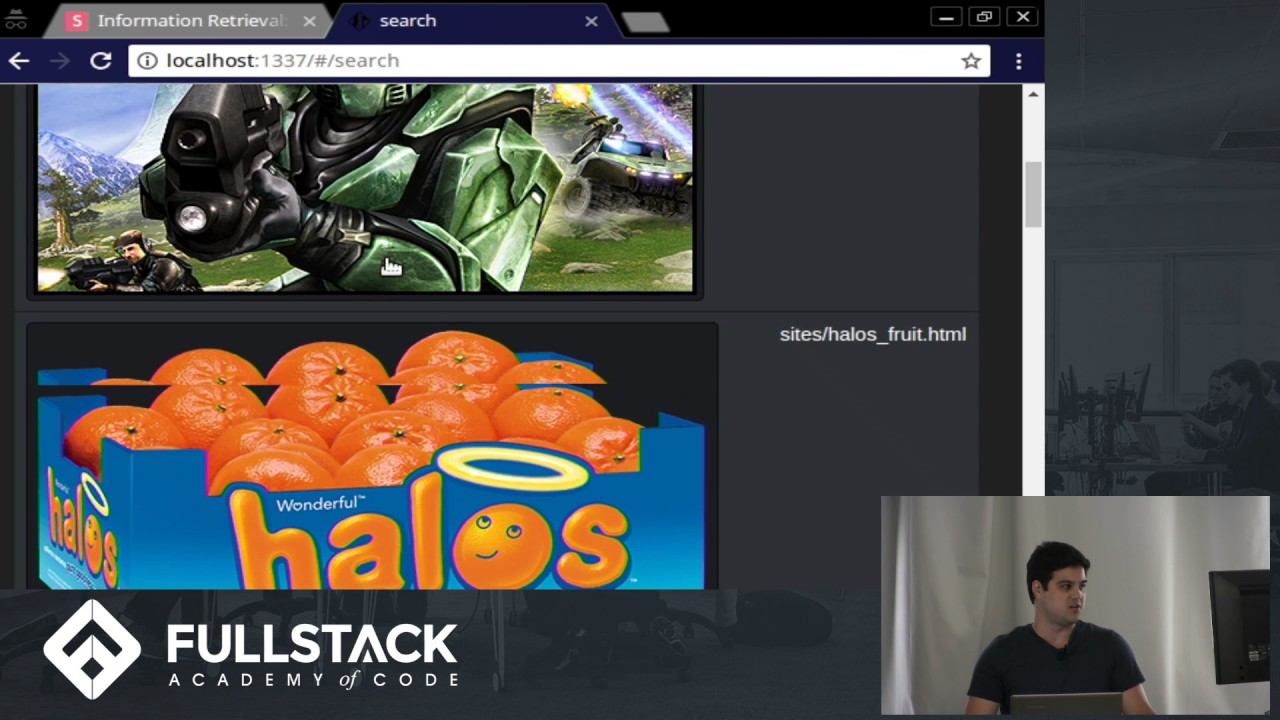The height and width of the screenshot is (720, 1280).
Task: Close the browser window
Action: 1023,17
